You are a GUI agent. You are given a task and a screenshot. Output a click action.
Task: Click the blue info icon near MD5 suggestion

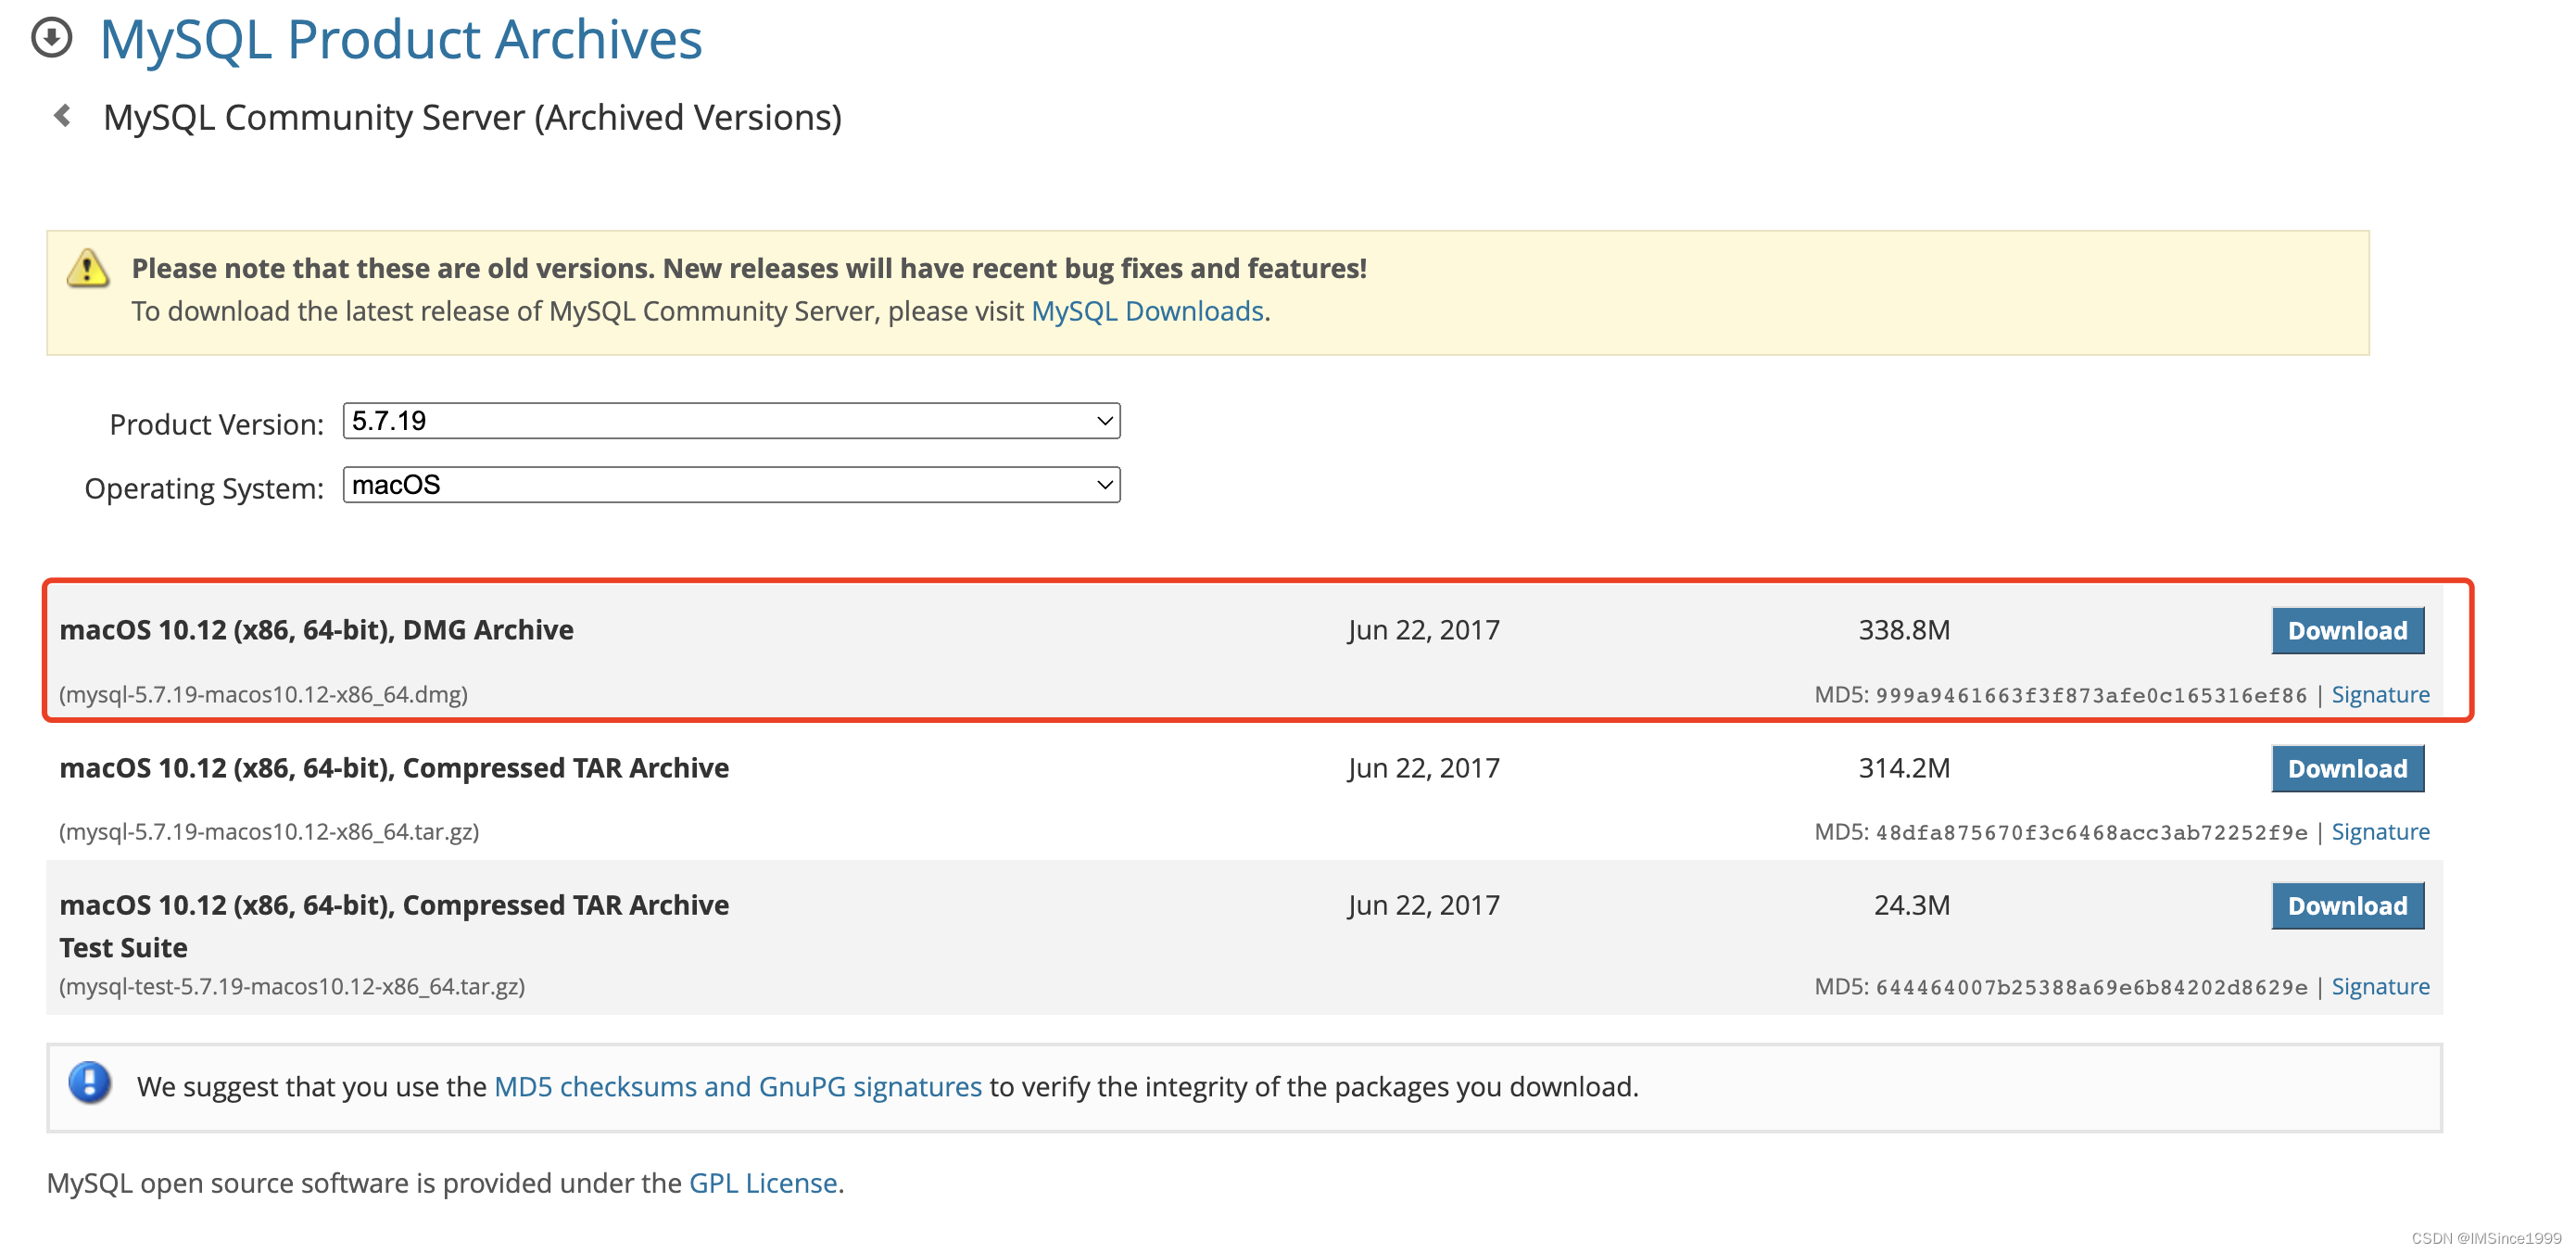tap(90, 1086)
